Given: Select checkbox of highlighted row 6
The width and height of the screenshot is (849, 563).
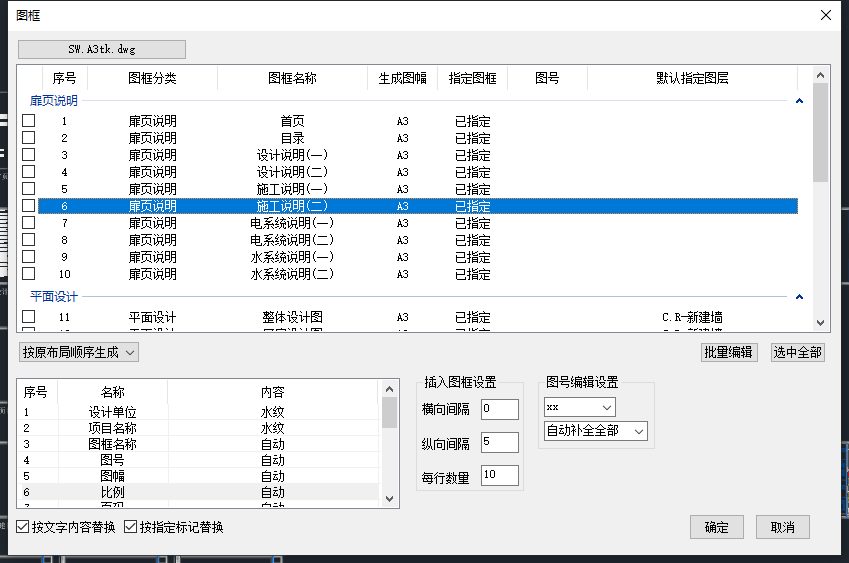Looking at the screenshot, I should click(x=29, y=206).
